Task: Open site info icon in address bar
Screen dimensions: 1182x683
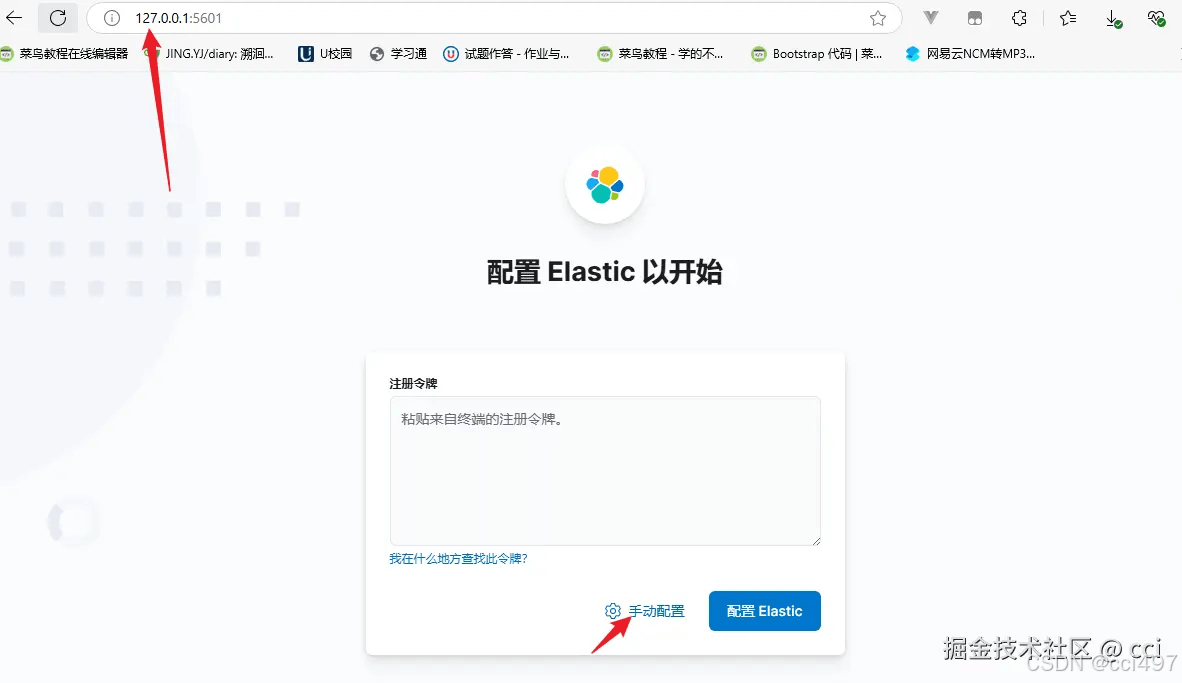Action: coord(112,18)
